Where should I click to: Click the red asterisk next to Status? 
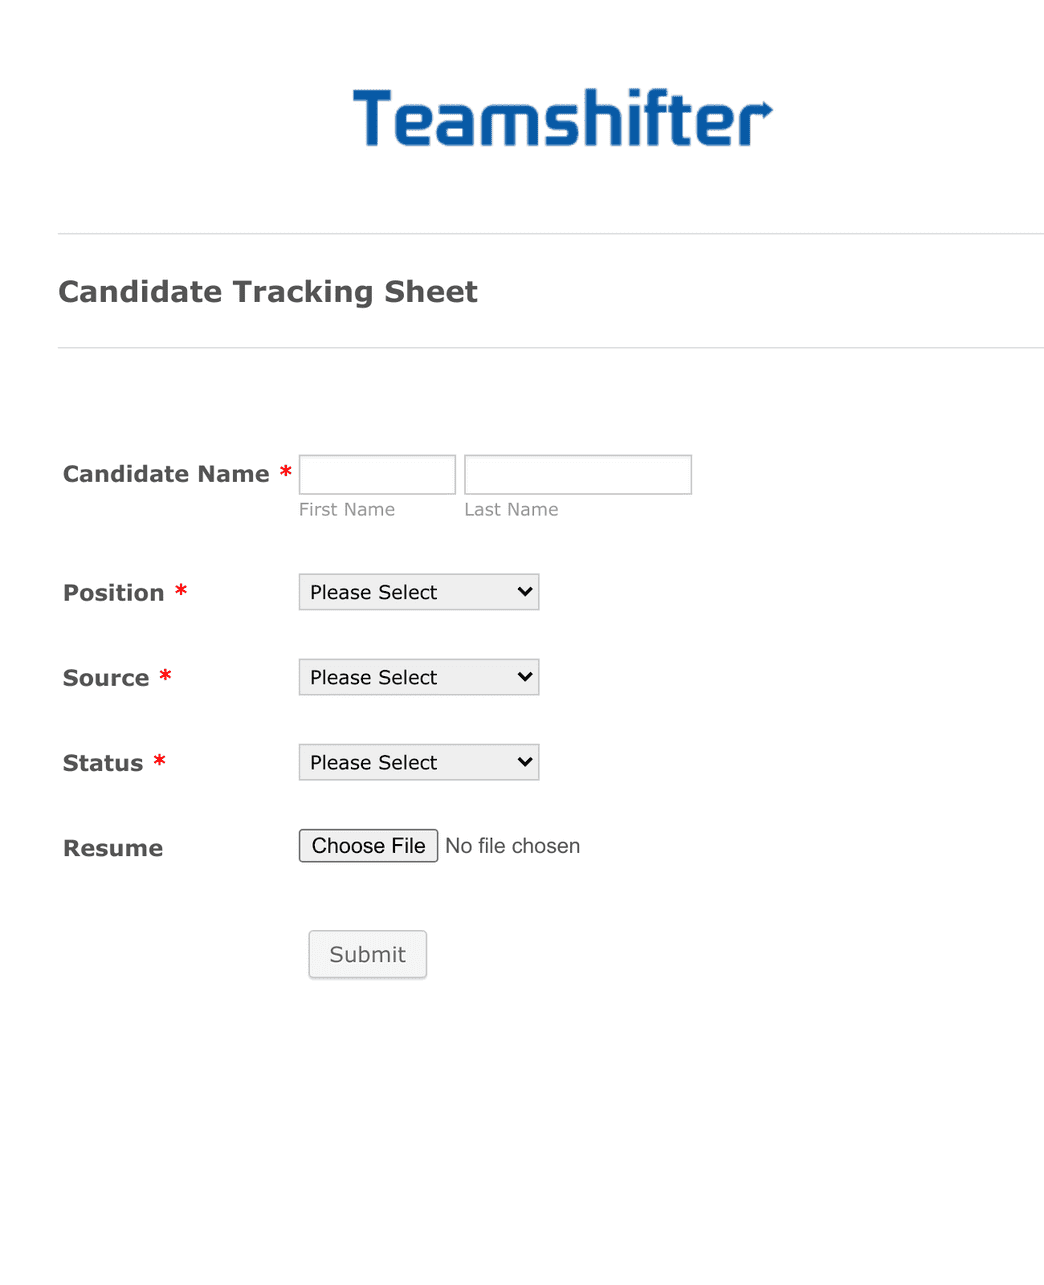click(x=159, y=760)
